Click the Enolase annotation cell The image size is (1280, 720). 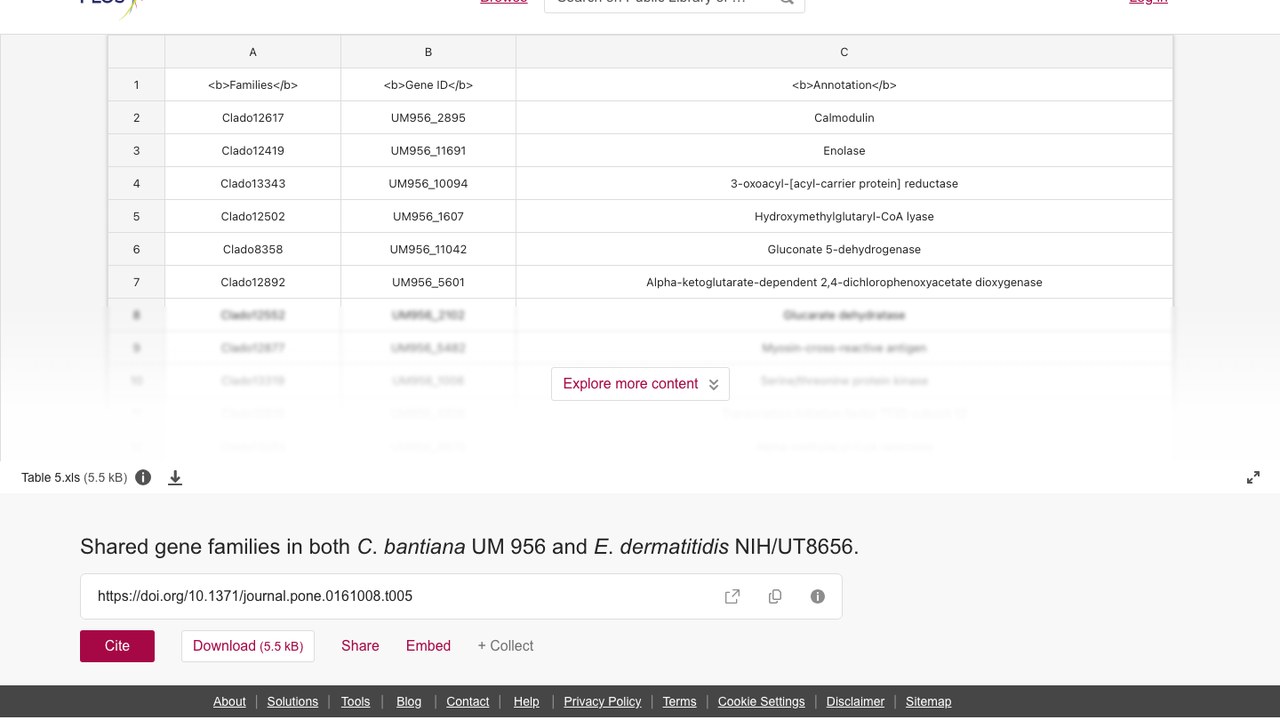pyautogui.click(x=844, y=151)
